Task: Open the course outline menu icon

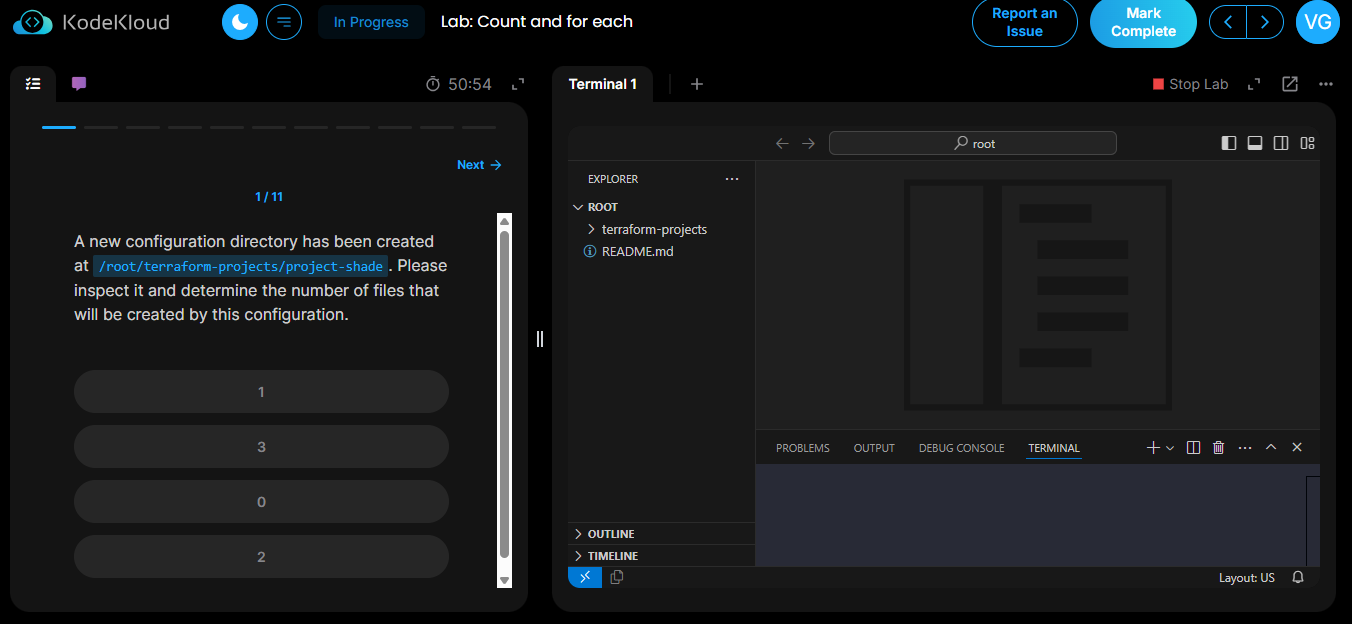Action: point(284,22)
